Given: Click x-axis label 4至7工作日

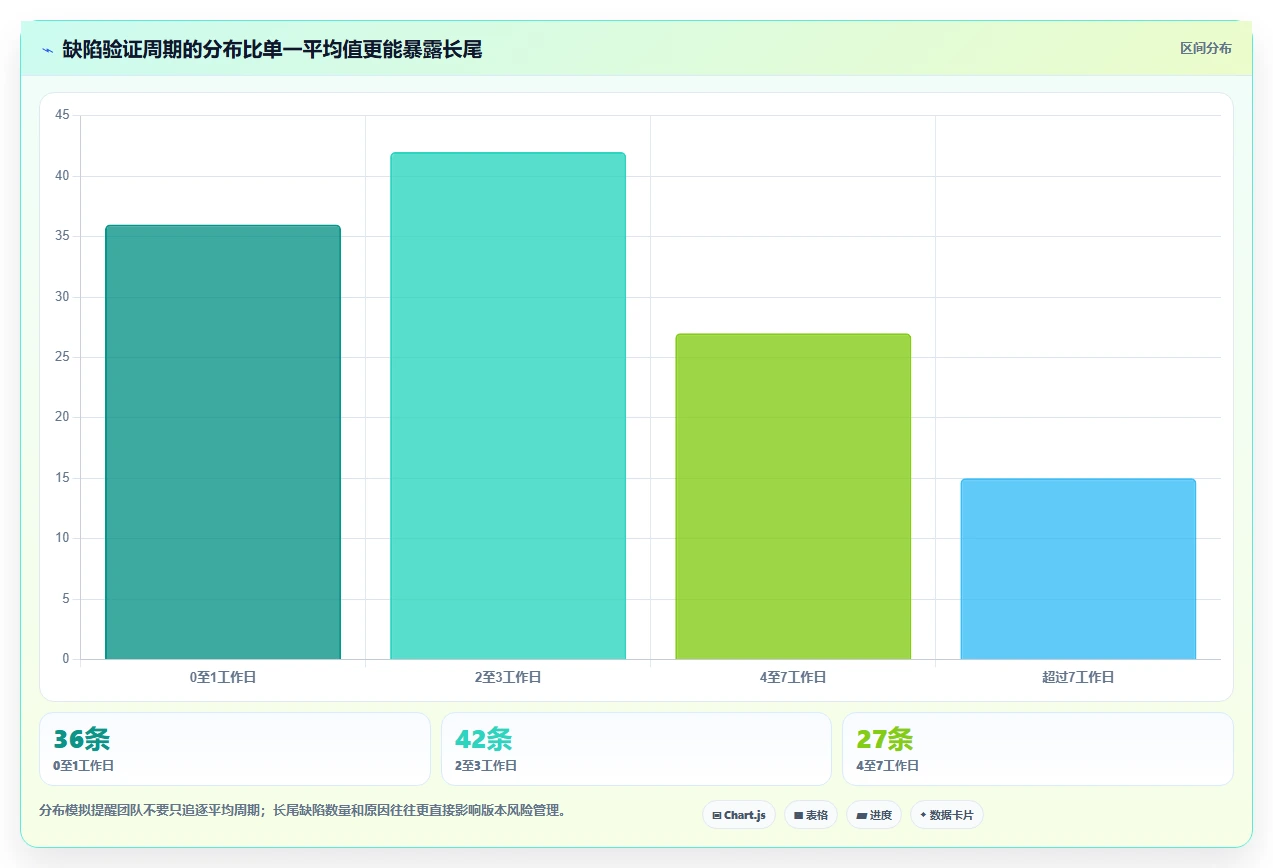Looking at the screenshot, I should pos(793,677).
